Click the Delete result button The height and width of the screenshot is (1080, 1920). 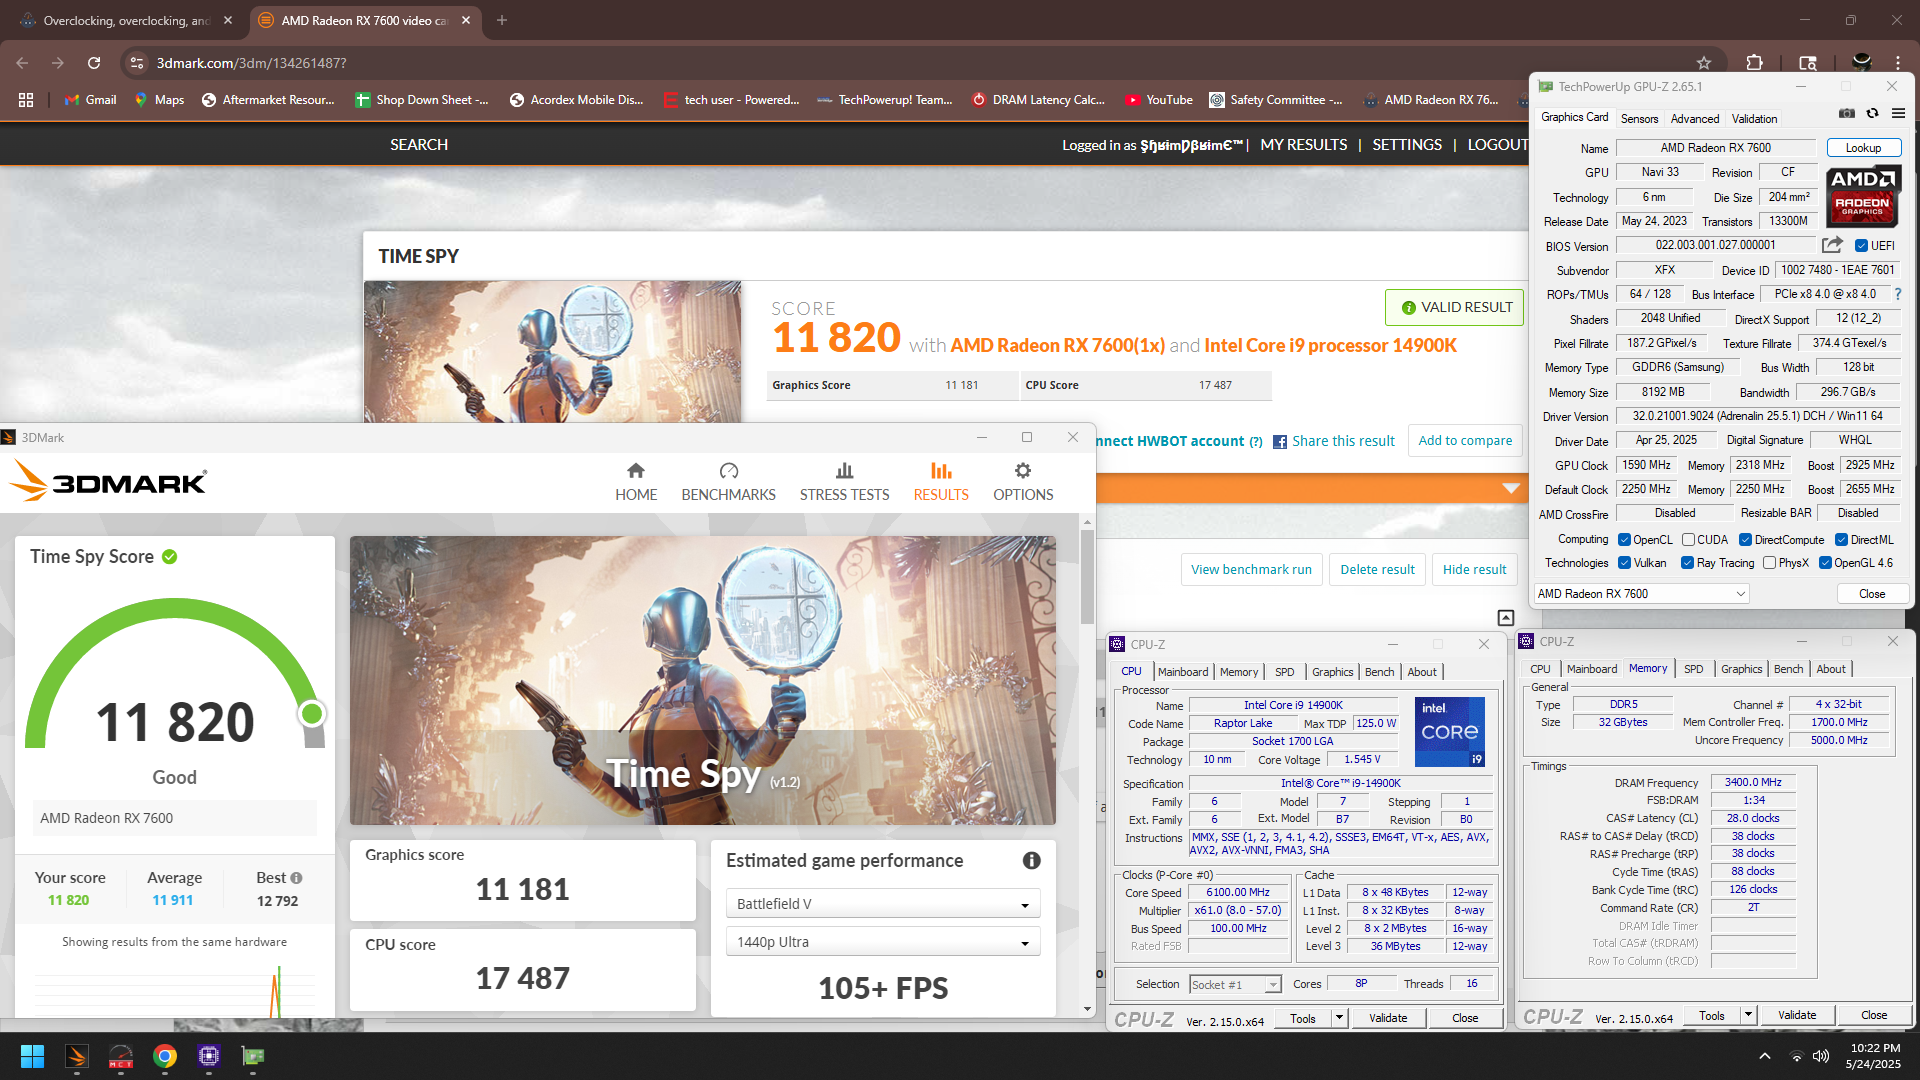point(1377,570)
